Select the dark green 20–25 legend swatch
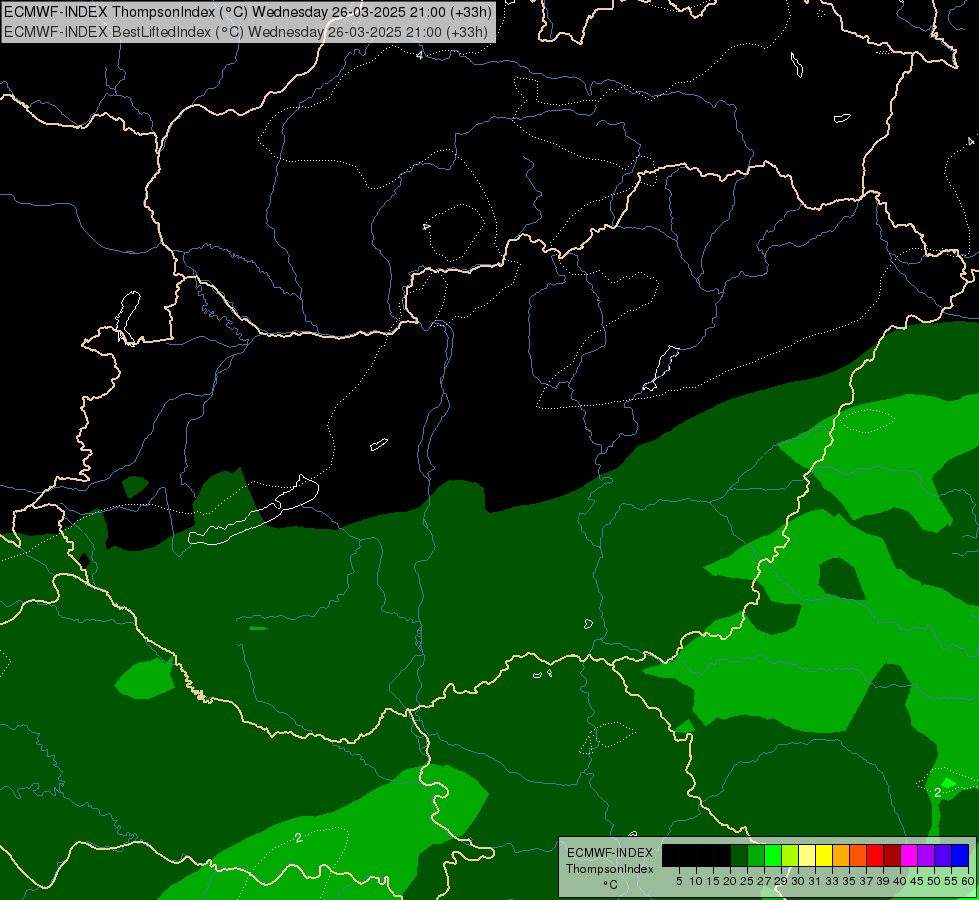The height and width of the screenshot is (900, 979). tap(739, 855)
